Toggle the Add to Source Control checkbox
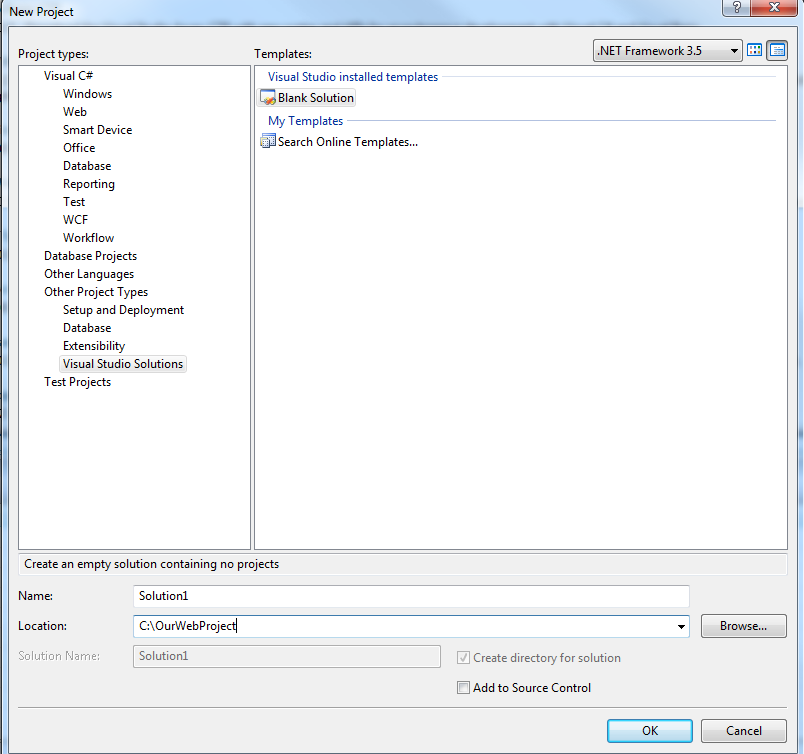 463,687
